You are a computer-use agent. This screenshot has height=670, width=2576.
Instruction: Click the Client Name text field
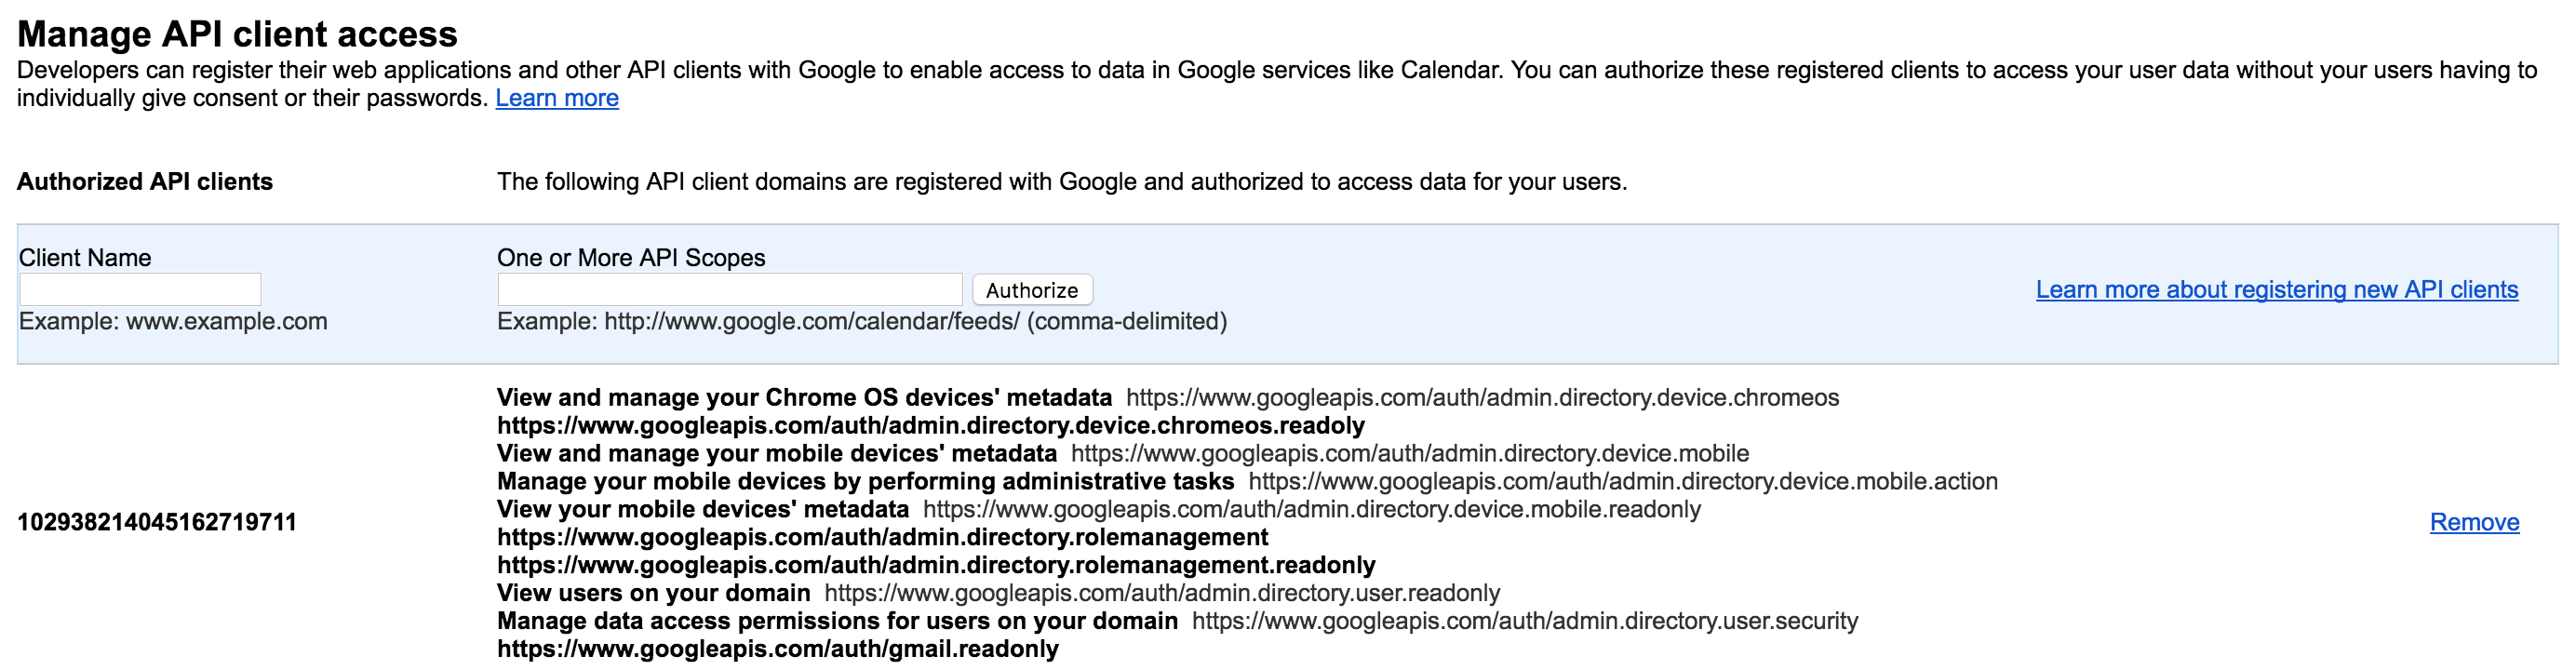pyautogui.click(x=140, y=289)
